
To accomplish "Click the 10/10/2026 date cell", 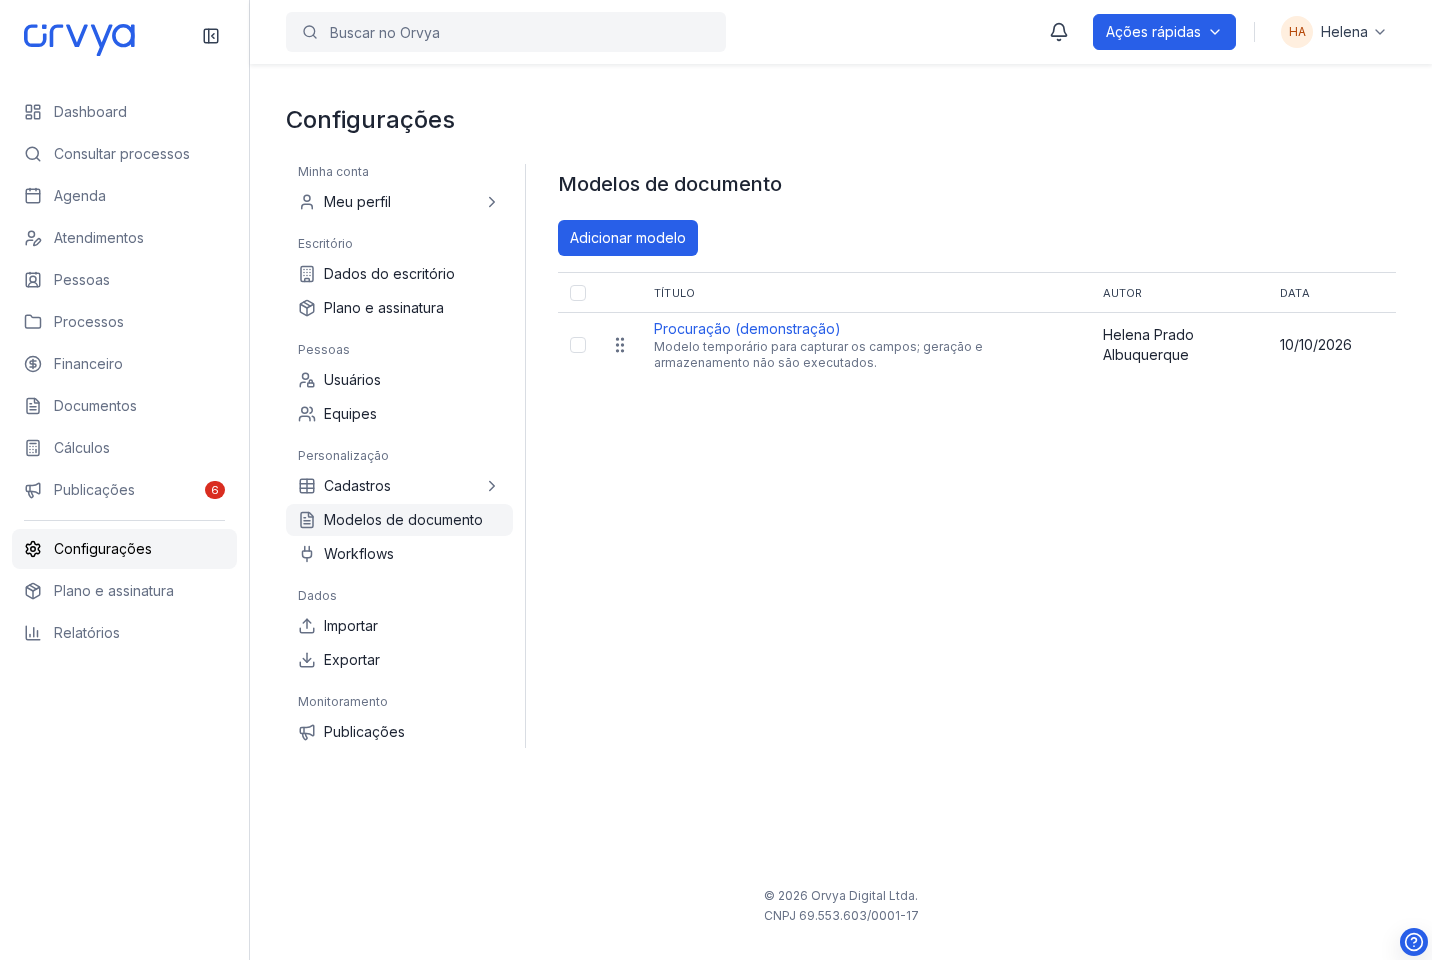I will click(1316, 345).
